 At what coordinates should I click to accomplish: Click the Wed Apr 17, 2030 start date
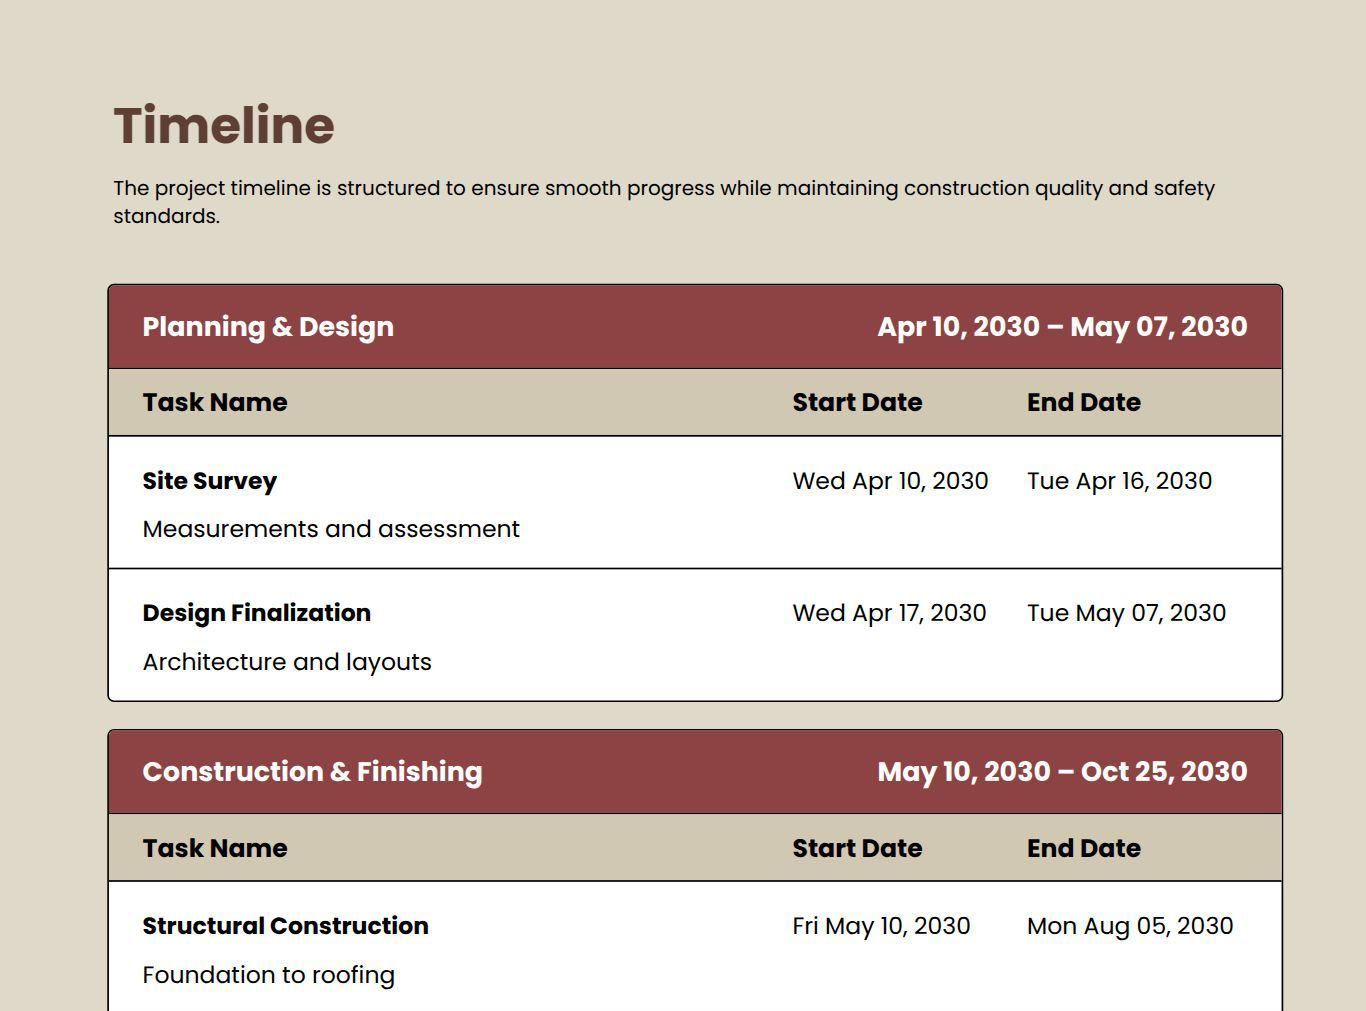(x=889, y=613)
